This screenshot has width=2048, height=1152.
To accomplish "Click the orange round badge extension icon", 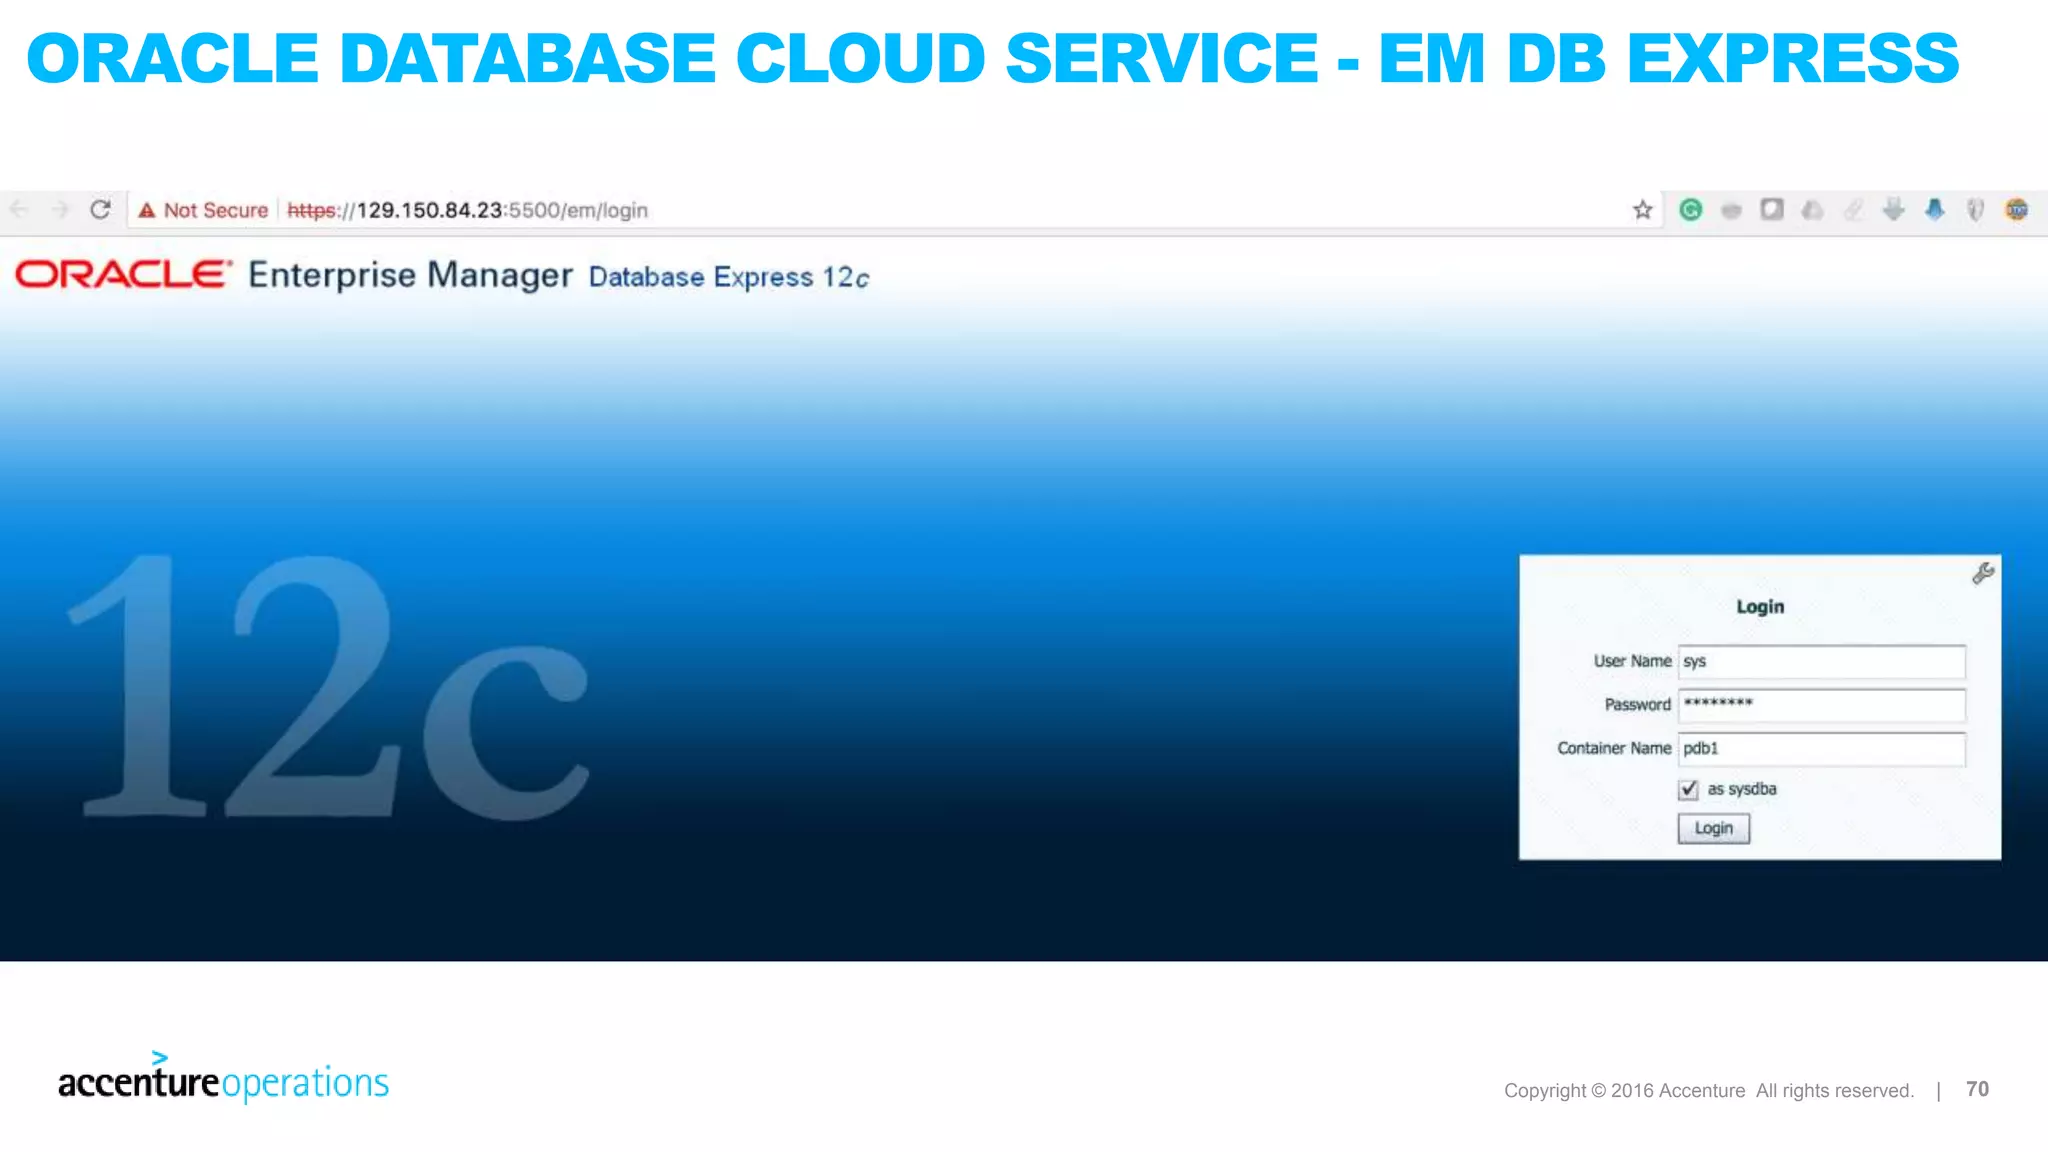I will point(2017,209).
